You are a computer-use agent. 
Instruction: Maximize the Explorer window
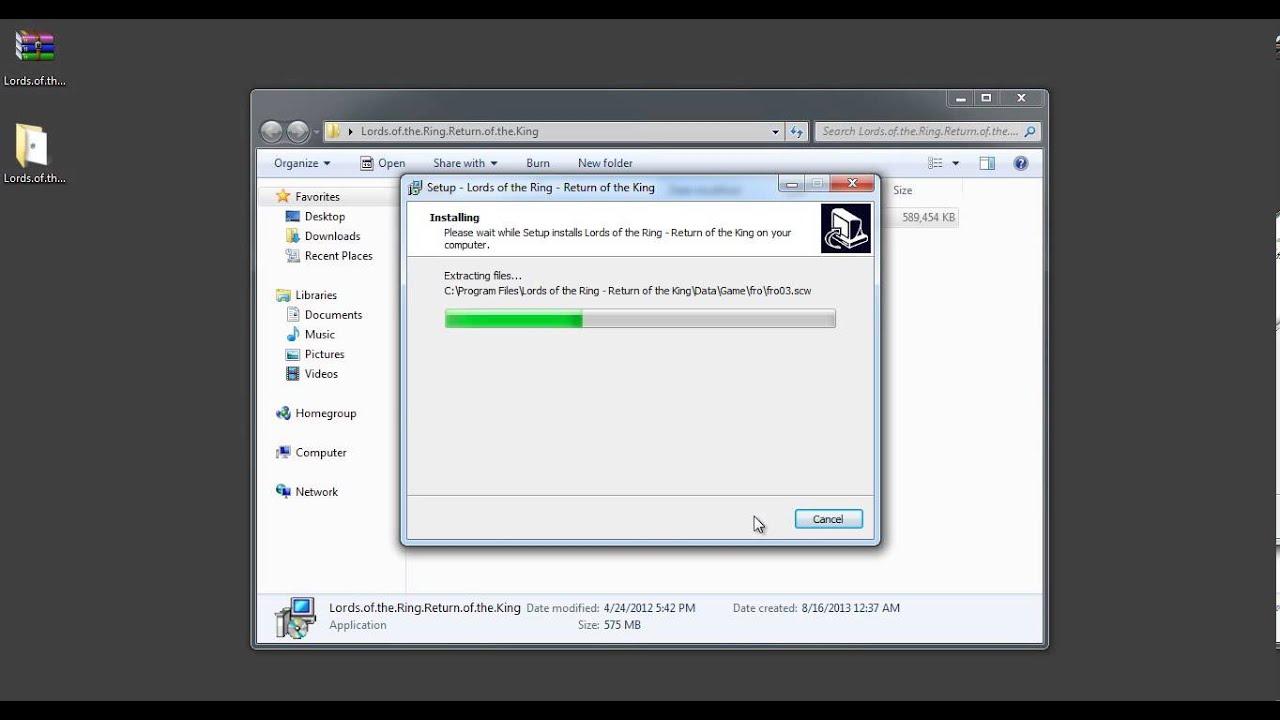[986, 98]
